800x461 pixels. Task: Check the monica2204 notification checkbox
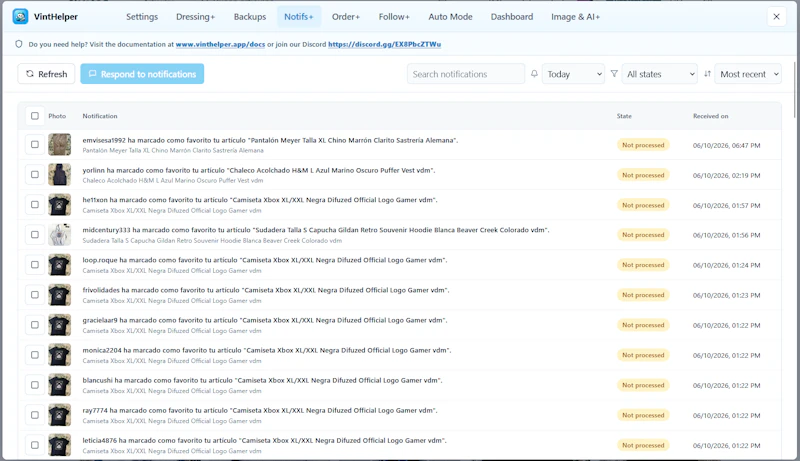[35, 355]
